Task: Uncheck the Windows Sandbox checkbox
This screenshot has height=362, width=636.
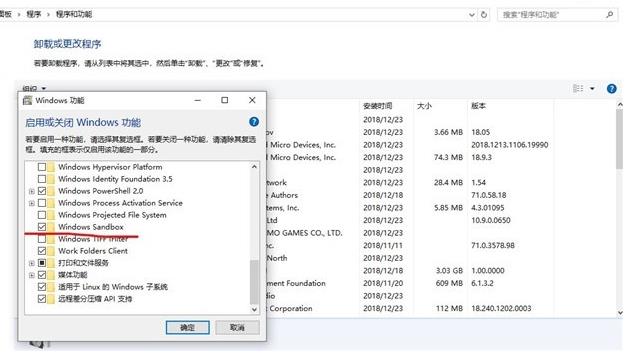Action: point(42,227)
